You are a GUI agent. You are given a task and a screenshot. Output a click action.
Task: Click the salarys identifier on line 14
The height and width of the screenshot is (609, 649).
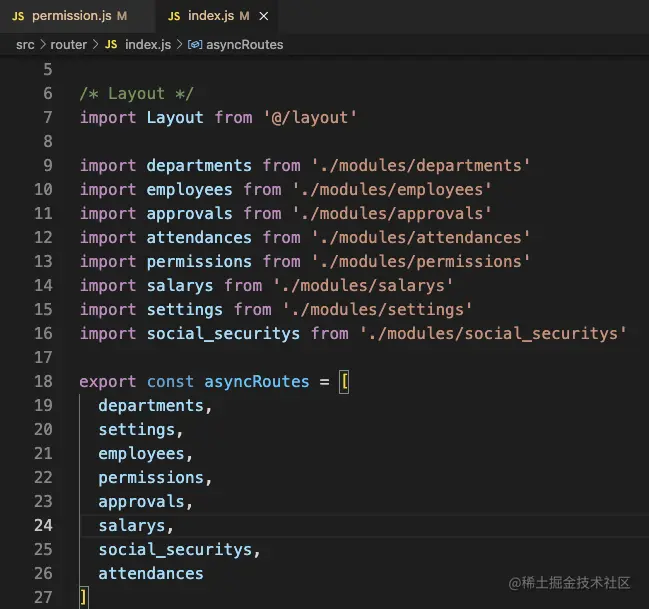tap(180, 286)
